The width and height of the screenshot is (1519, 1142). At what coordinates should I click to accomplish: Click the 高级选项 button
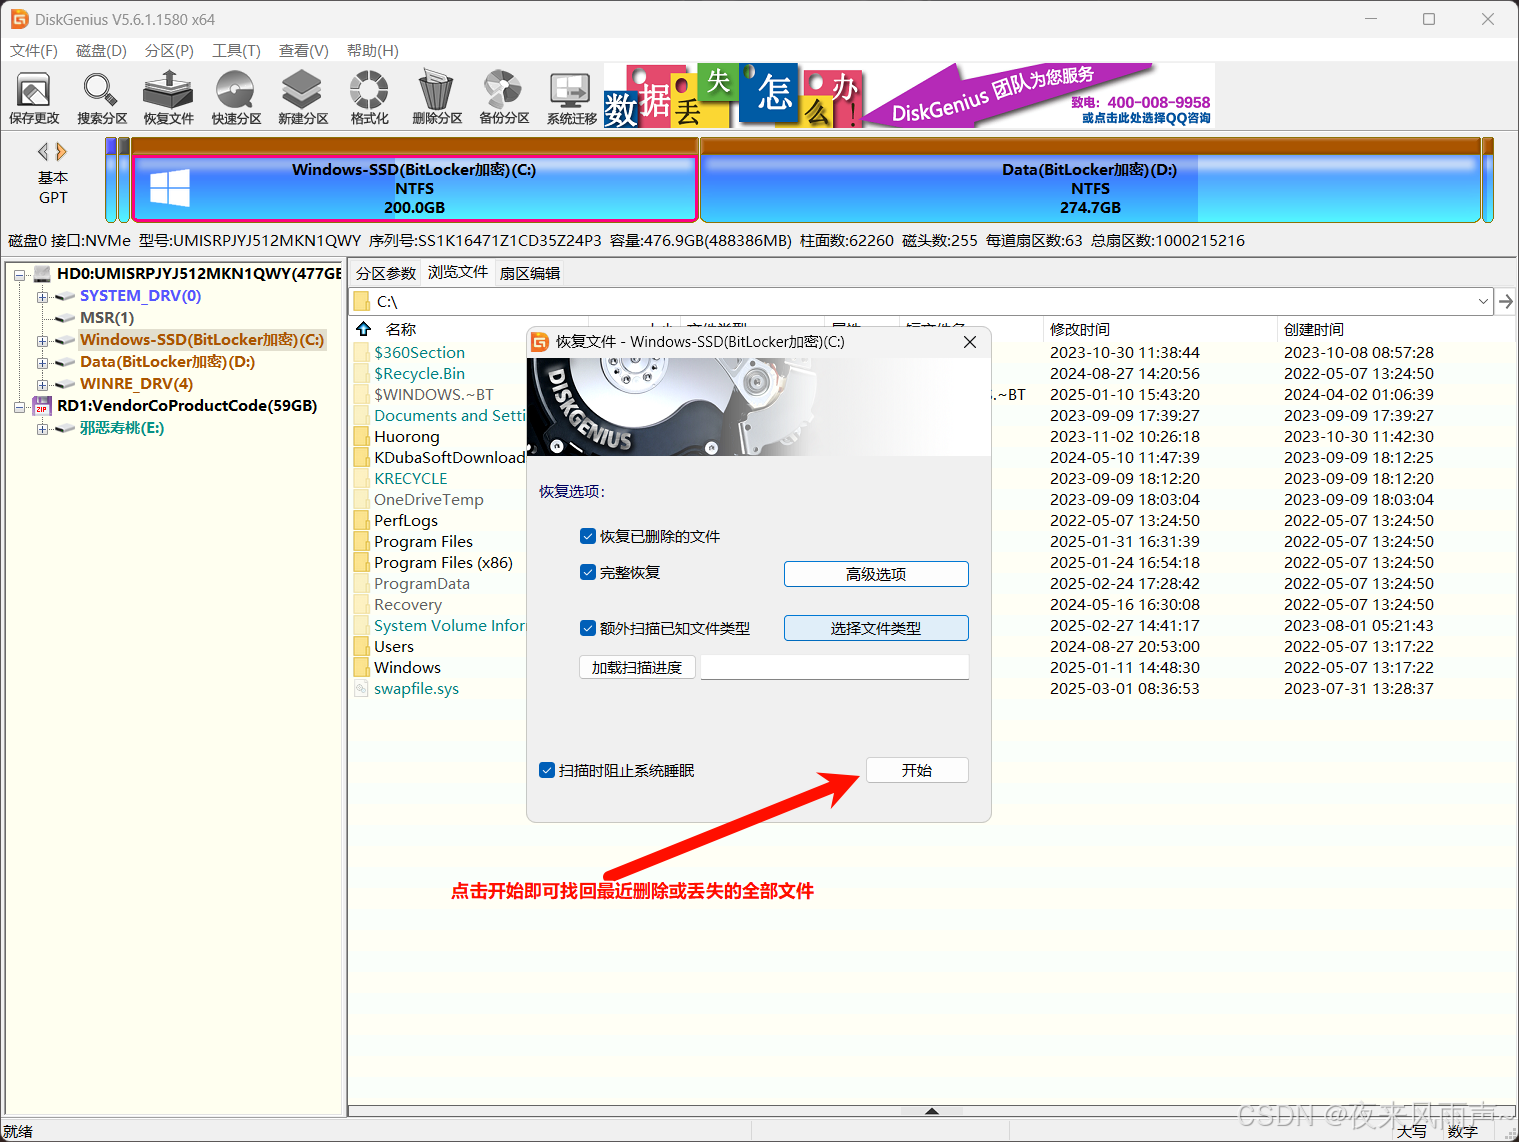876,574
